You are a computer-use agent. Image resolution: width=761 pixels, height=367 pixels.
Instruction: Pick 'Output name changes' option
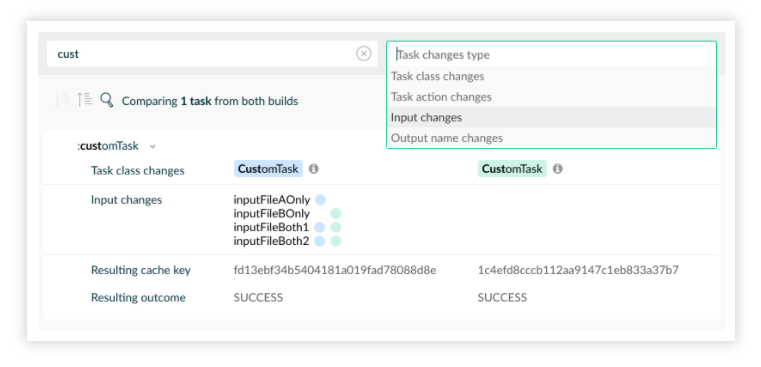(x=551, y=138)
